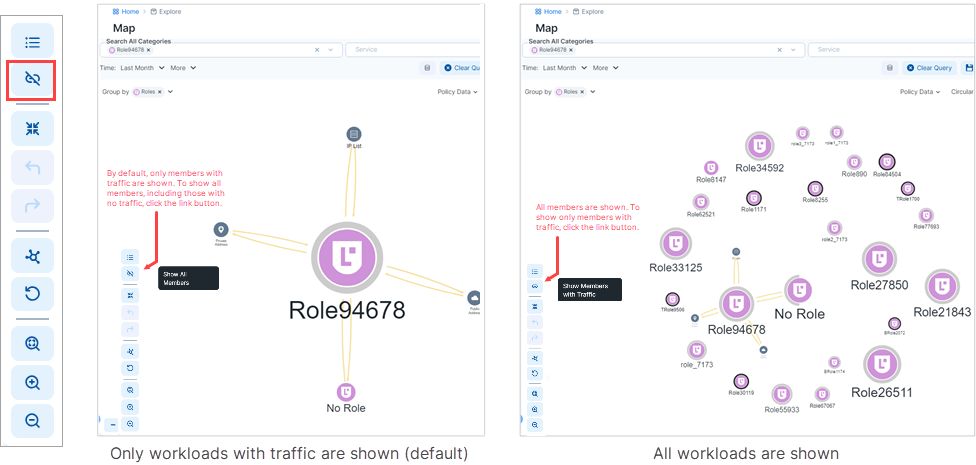Toggle Show Members with Traffic button in right map
The width and height of the screenshot is (976, 465).
[535, 287]
